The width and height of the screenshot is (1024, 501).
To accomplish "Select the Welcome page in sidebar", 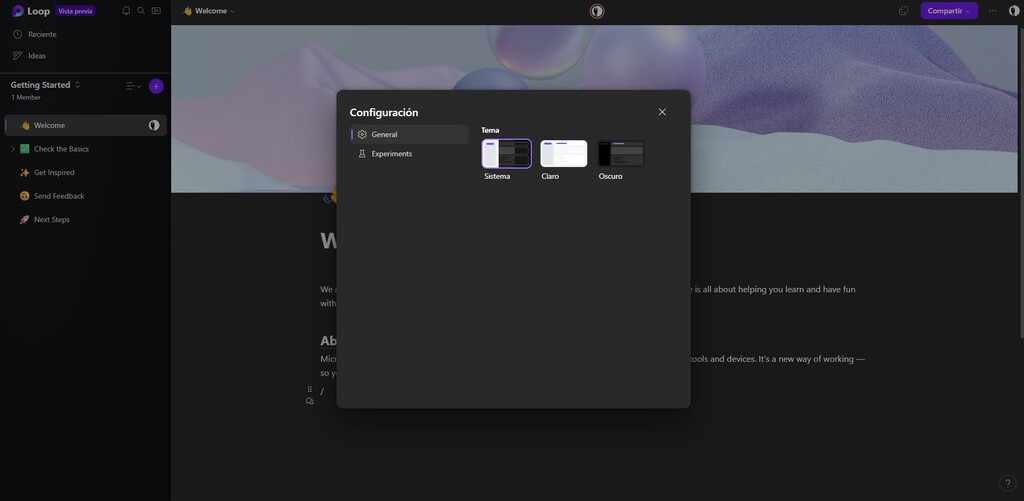I will click(85, 125).
